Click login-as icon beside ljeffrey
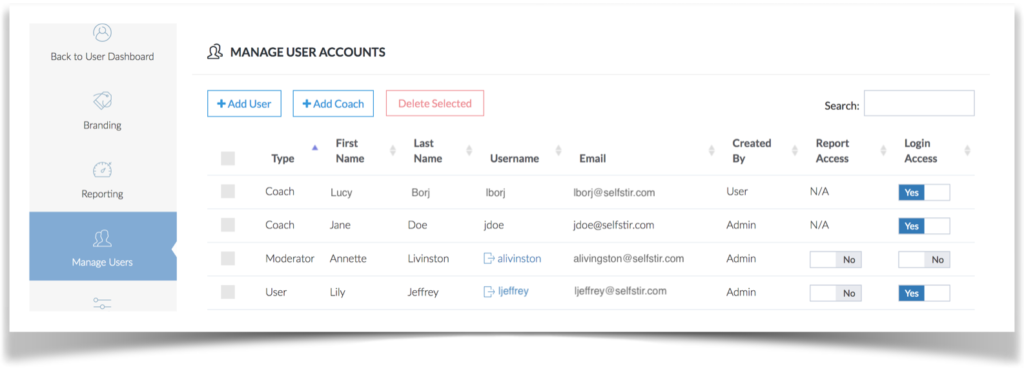 coord(488,291)
